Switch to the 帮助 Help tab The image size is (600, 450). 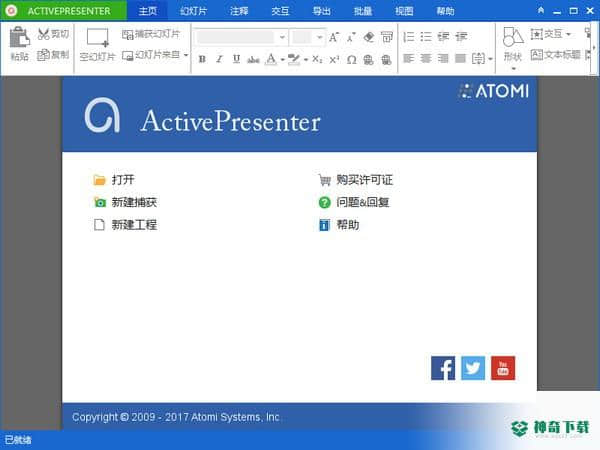[x=445, y=11]
